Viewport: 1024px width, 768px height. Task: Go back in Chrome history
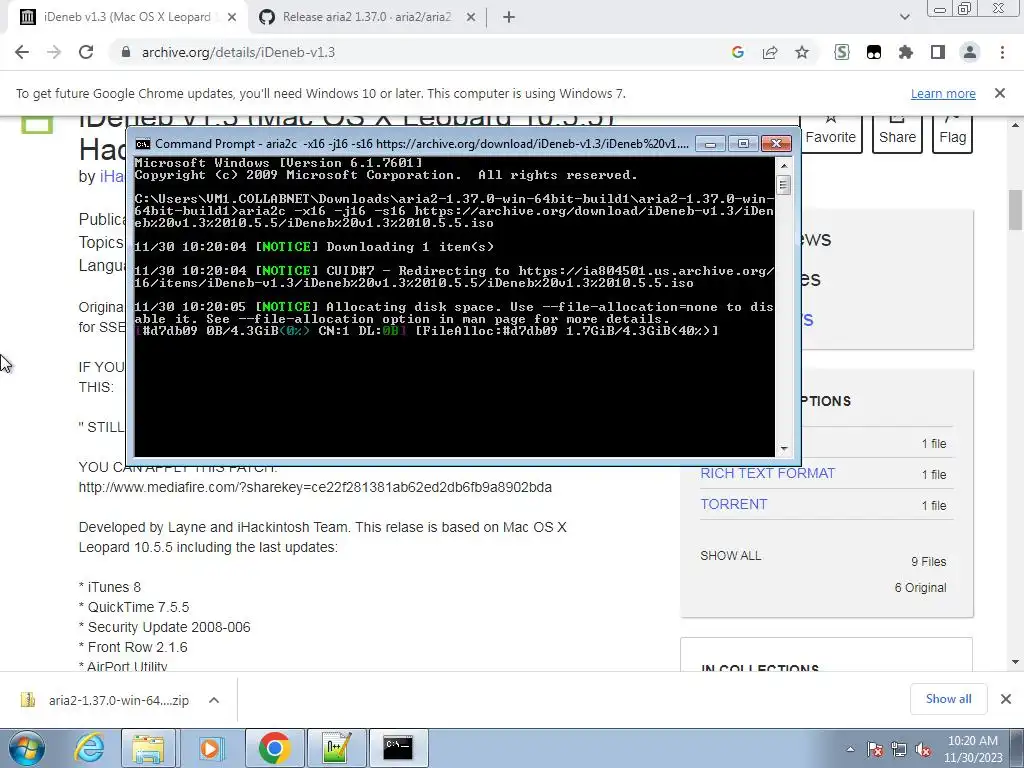click(22, 52)
